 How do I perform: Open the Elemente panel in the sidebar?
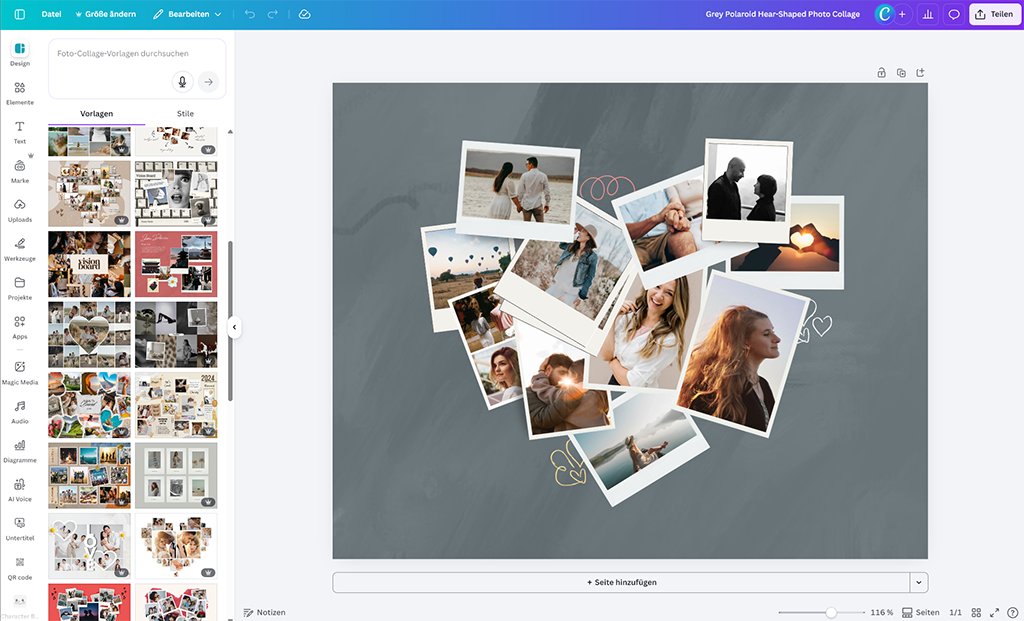click(19, 90)
